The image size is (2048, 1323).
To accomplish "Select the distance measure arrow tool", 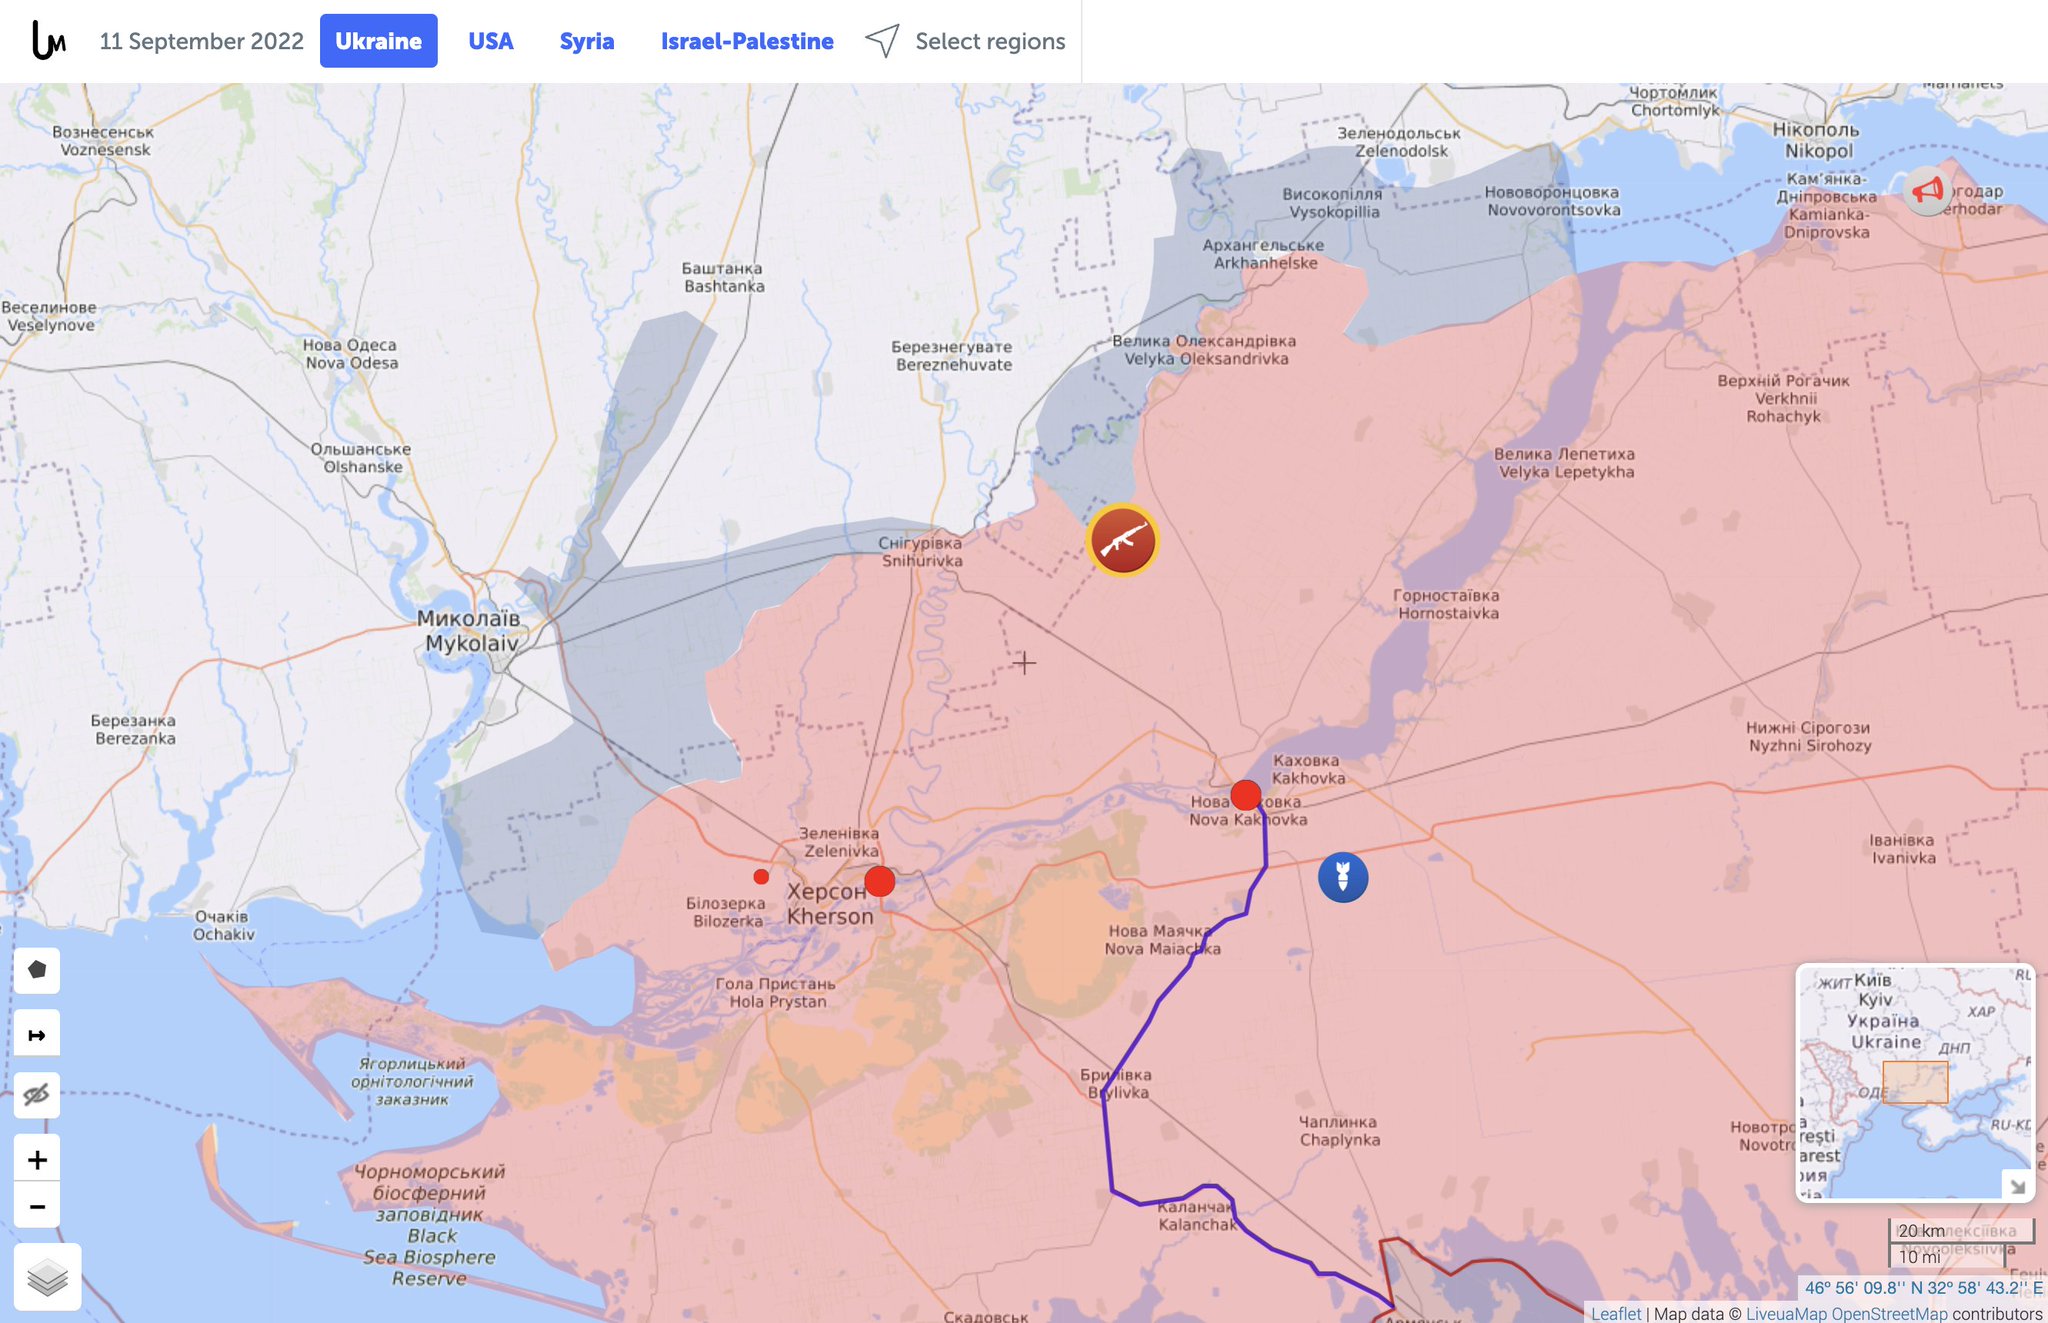I will coord(37,1033).
